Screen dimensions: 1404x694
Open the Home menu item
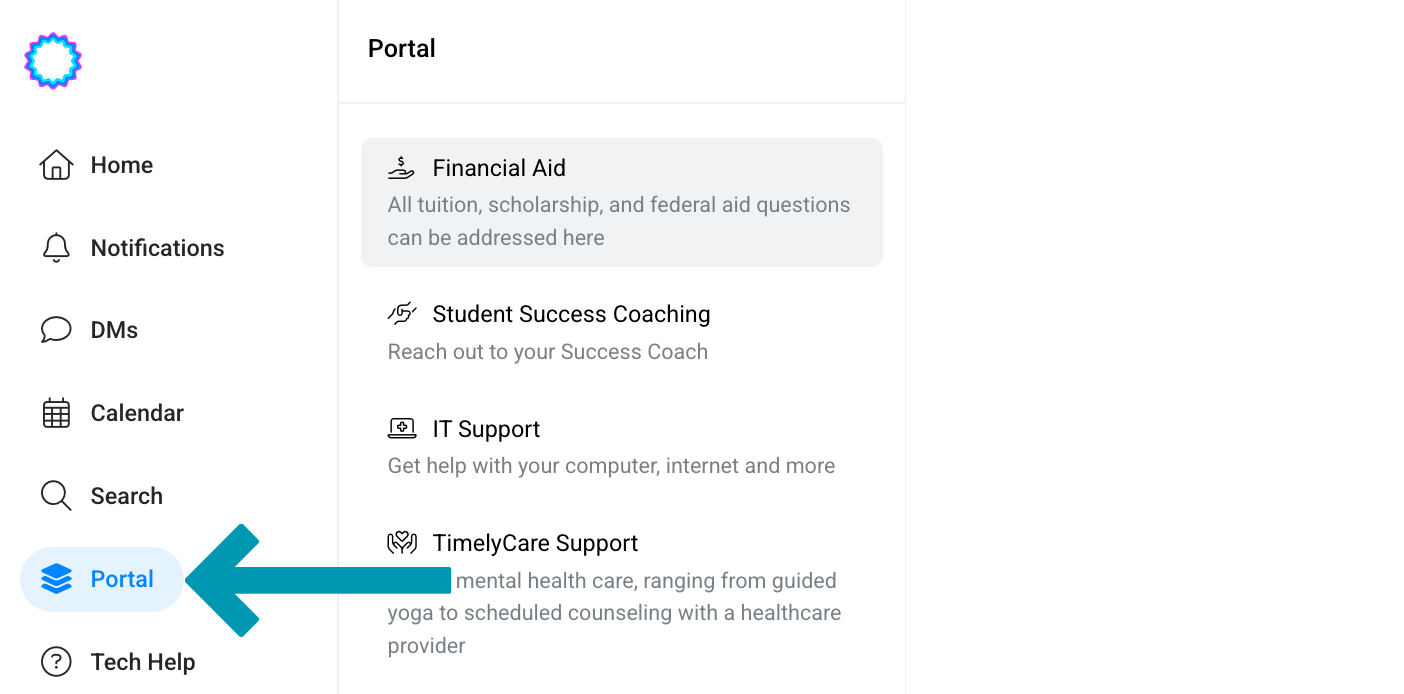click(121, 165)
